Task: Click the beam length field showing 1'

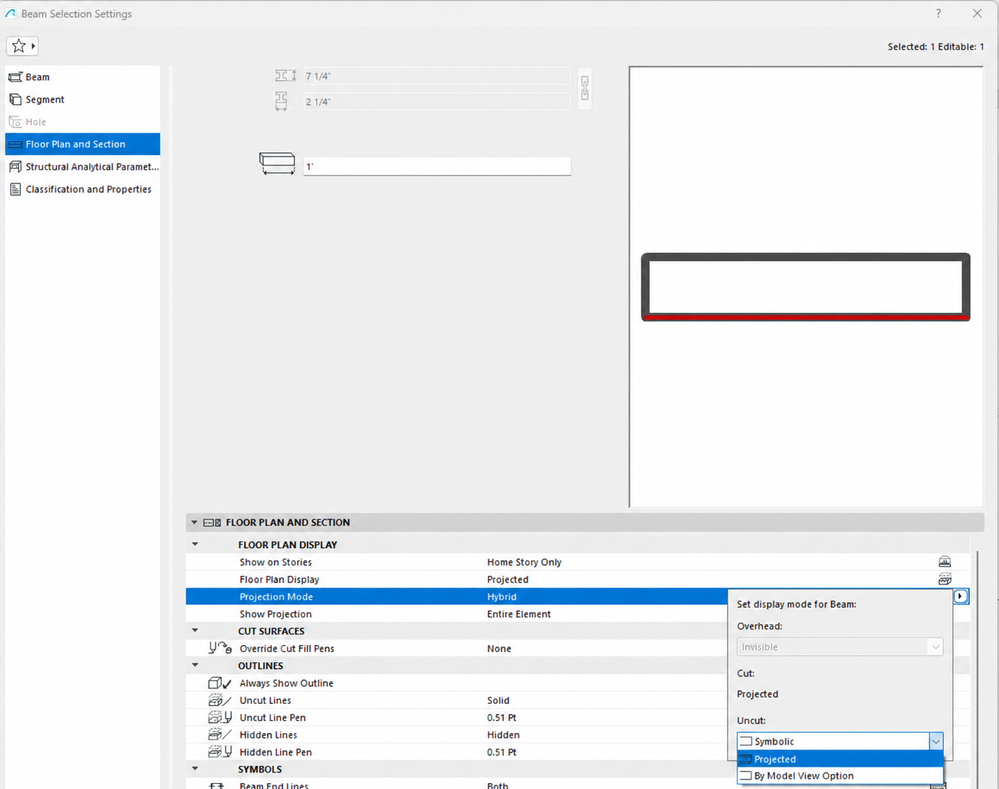Action: [437, 166]
